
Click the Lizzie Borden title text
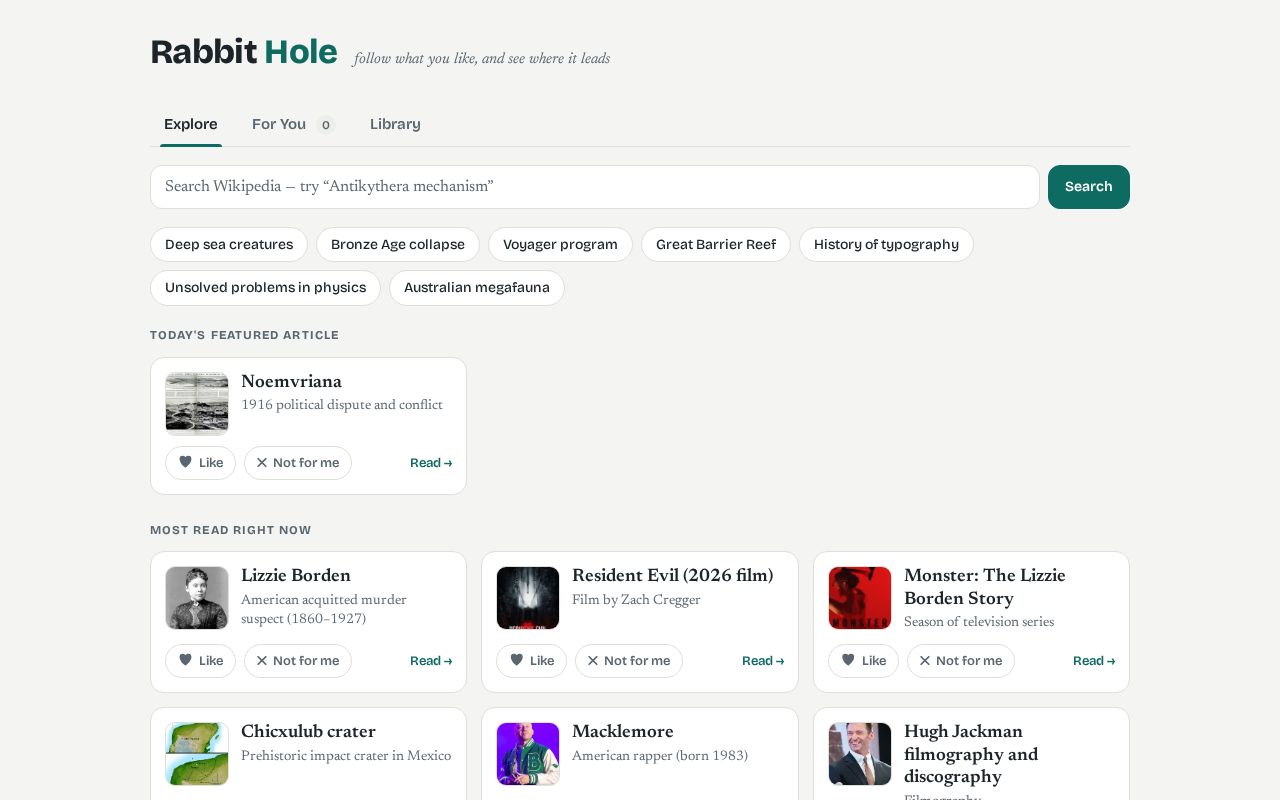pos(296,576)
